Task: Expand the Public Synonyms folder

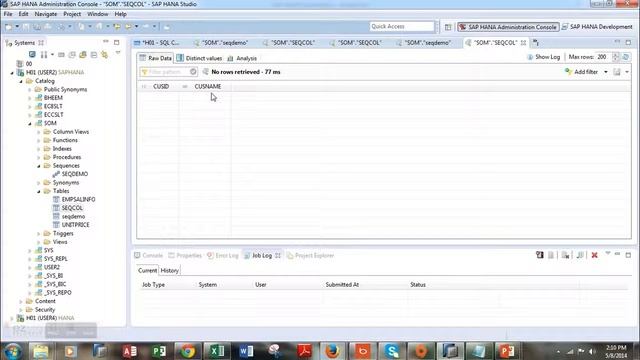Action: 30,90
